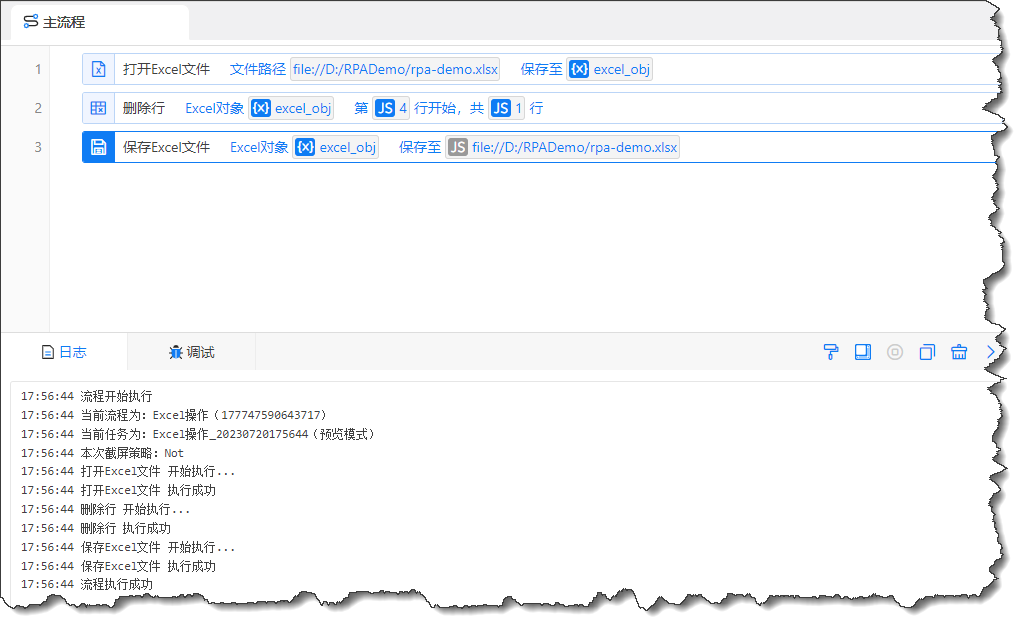Click the log format paint roller icon
The height and width of the screenshot is (634, 1030).
[831, 352]
